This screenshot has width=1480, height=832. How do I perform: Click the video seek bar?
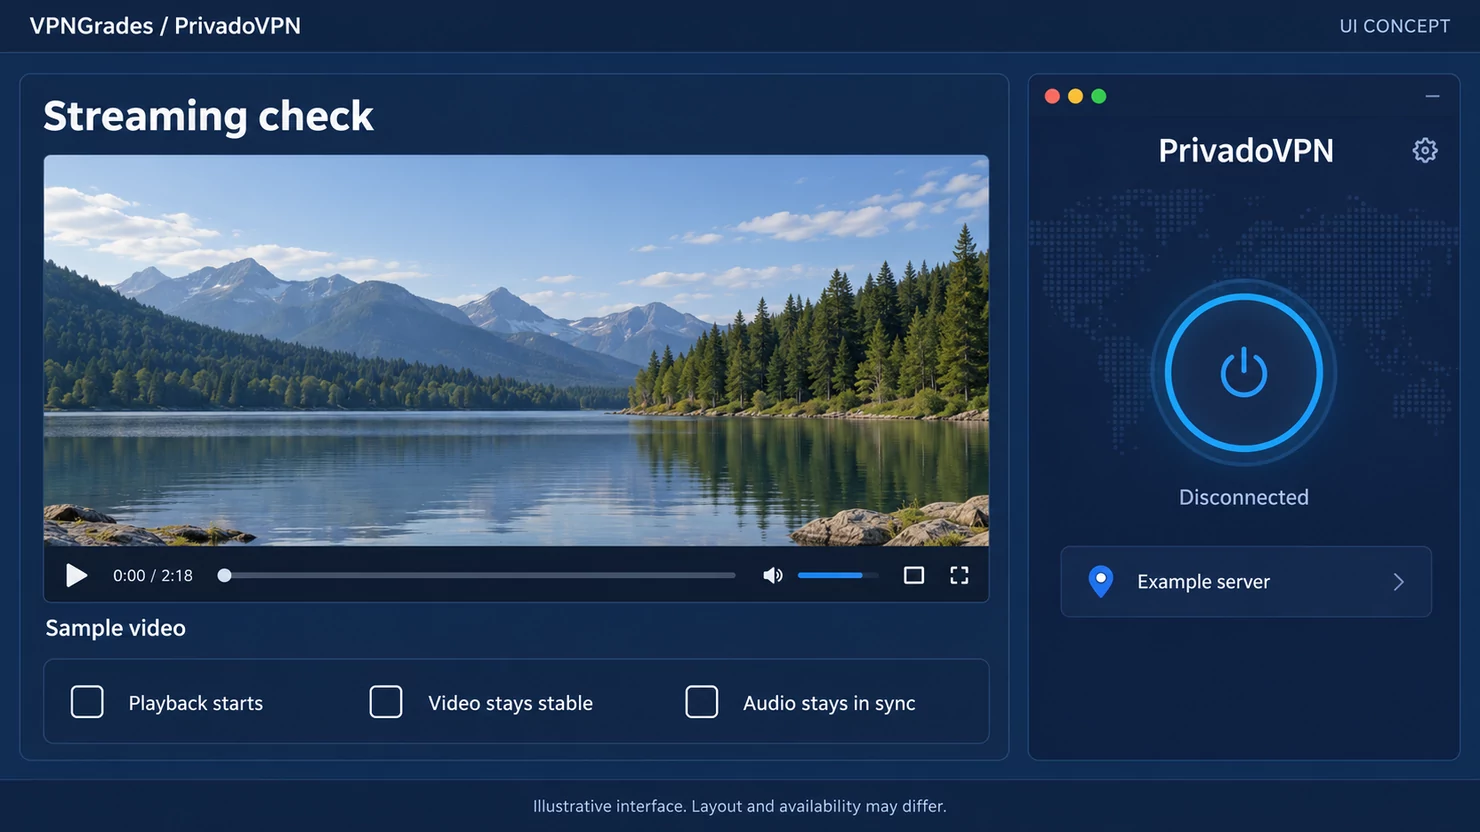tap(477, 575)
